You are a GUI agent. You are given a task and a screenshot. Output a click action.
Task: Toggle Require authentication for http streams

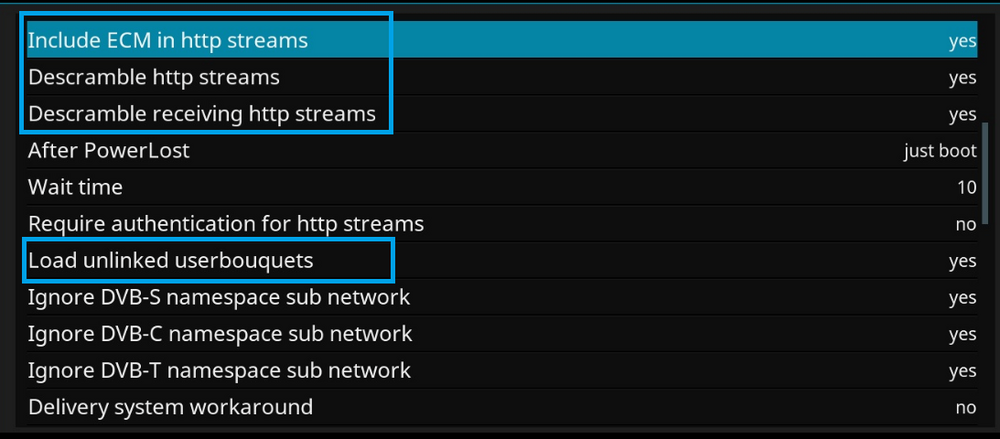coord(502,224)
